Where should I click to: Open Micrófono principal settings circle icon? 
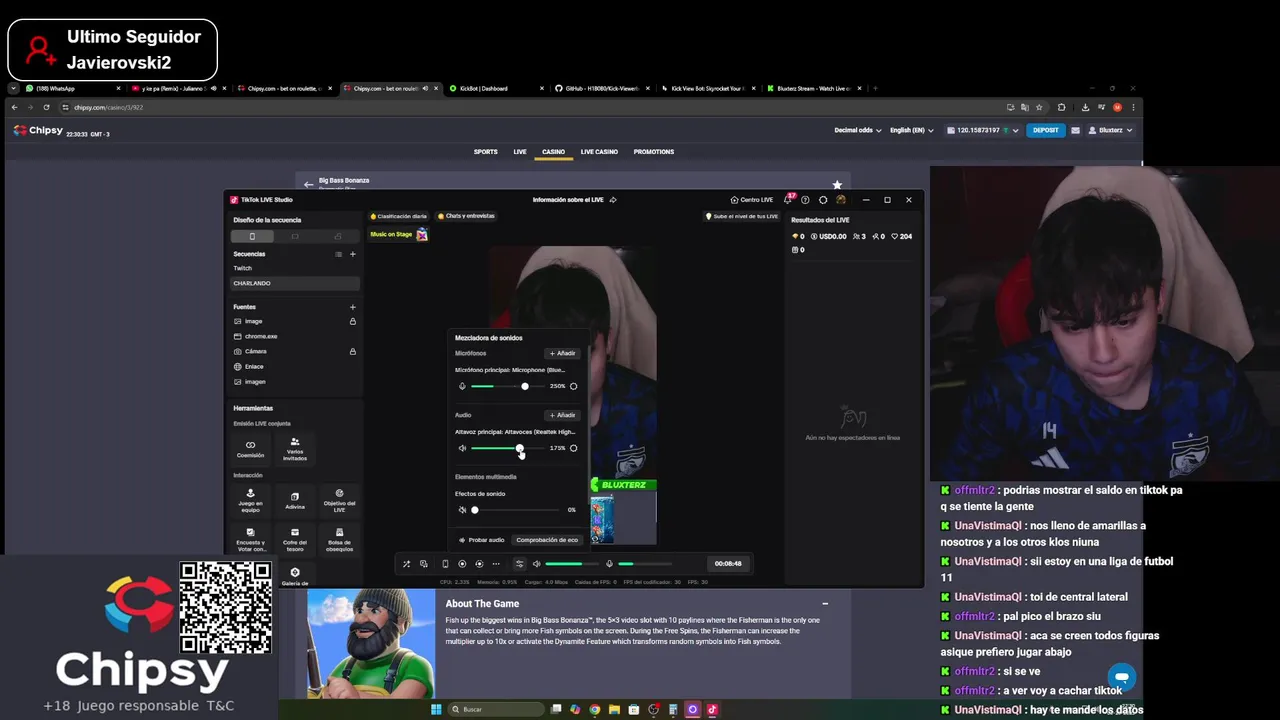(x=573, y=386)
